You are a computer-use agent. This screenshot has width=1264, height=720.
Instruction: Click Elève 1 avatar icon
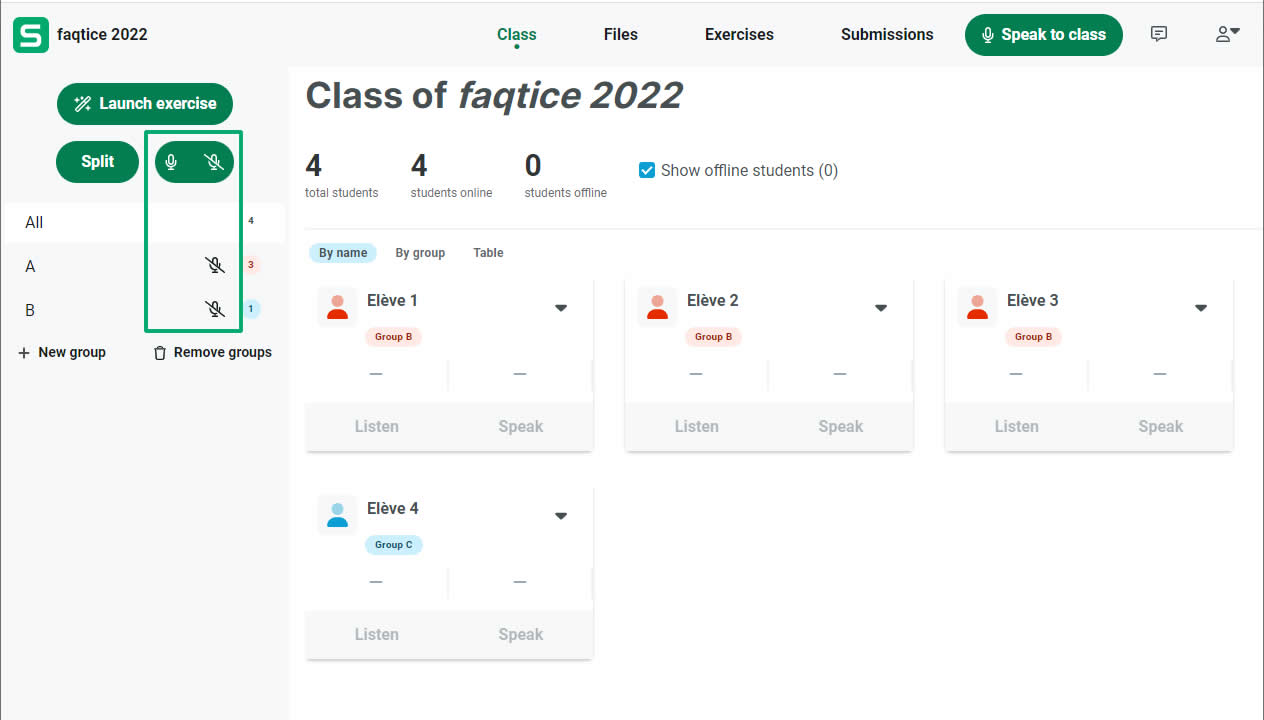(x=337, y=307)
